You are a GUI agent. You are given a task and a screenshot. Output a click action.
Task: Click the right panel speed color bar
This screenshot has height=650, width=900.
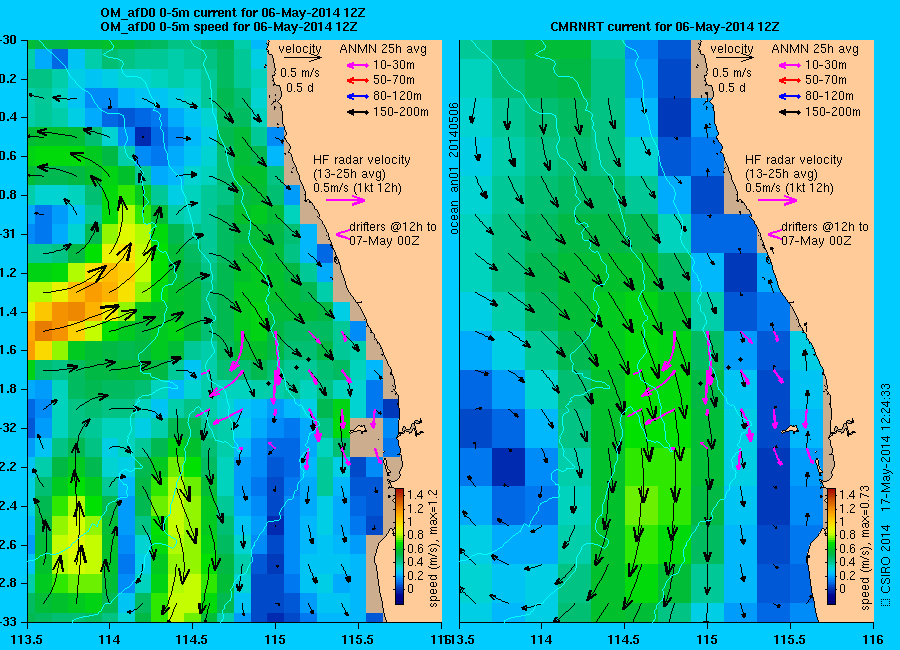pos(831,546)
